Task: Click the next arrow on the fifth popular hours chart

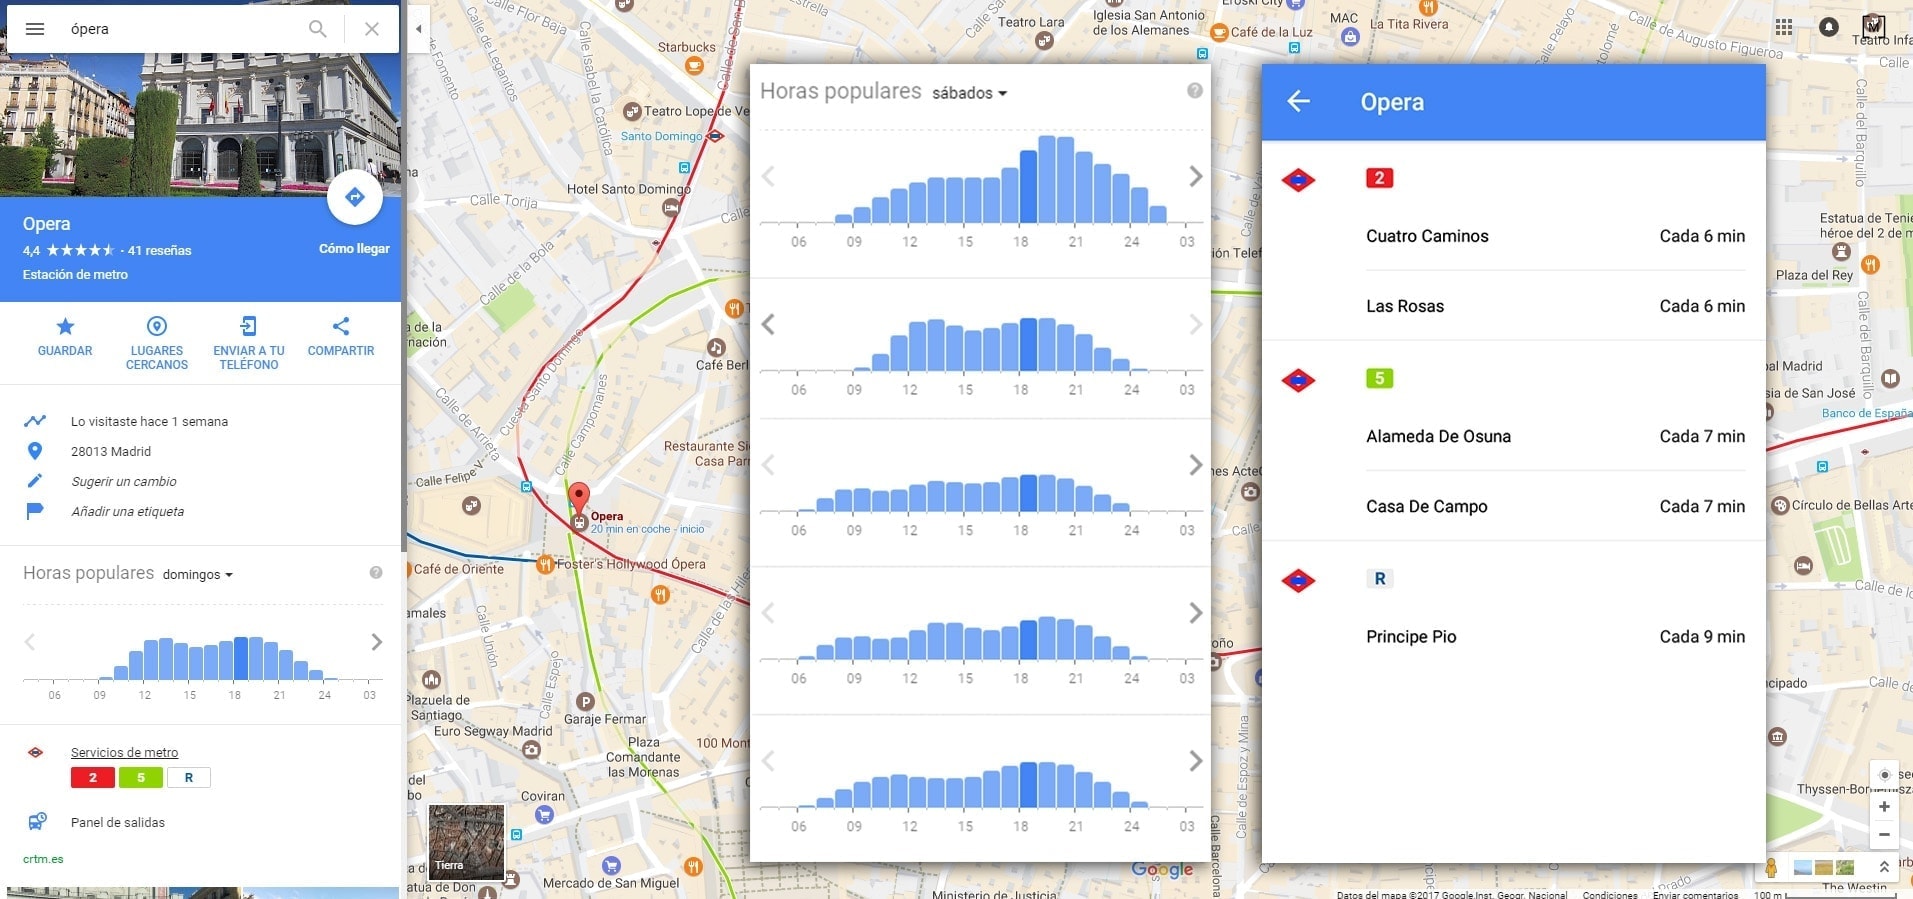Action: [x=1195, y=761]
